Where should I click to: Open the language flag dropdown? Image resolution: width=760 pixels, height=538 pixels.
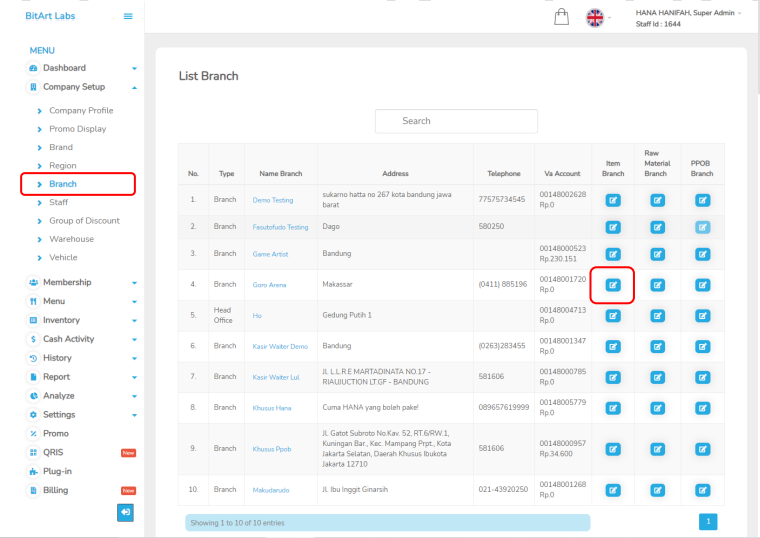[598, 18]
